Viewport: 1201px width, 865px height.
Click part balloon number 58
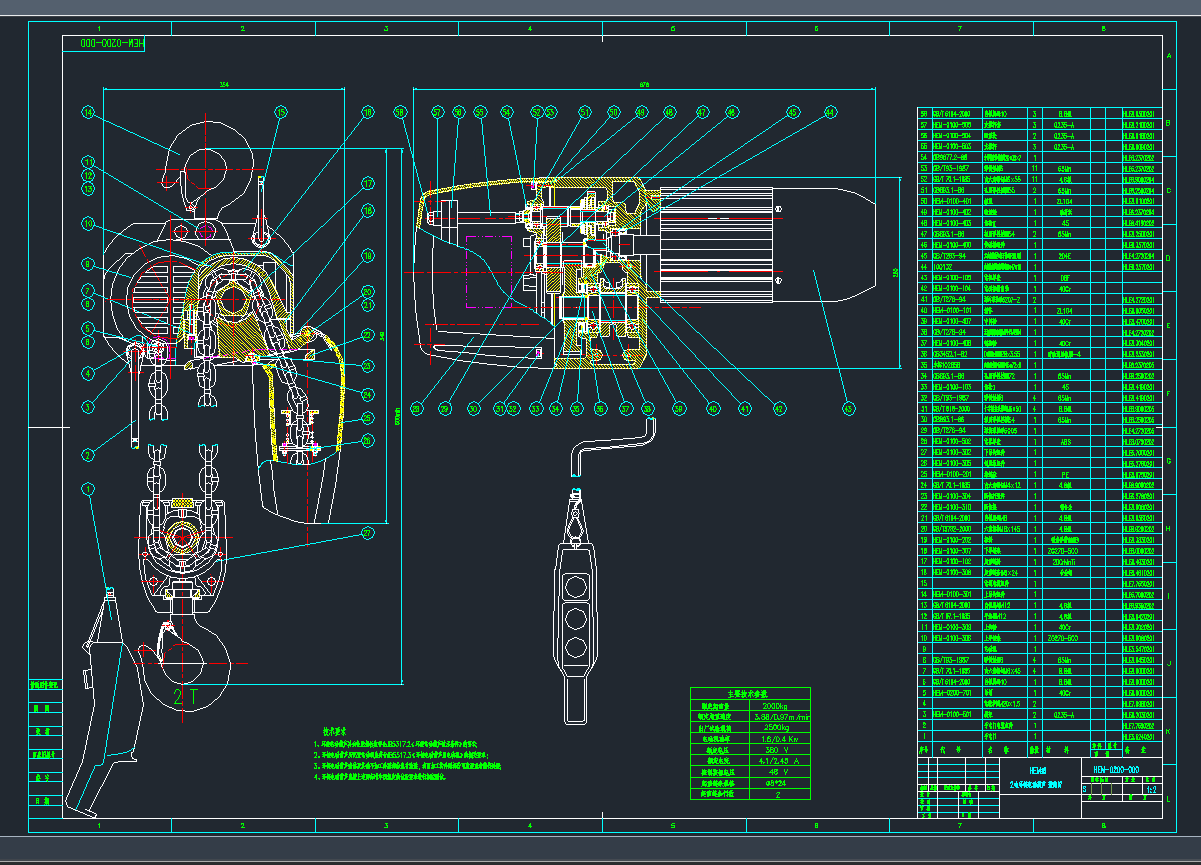(x=400, y=114)
